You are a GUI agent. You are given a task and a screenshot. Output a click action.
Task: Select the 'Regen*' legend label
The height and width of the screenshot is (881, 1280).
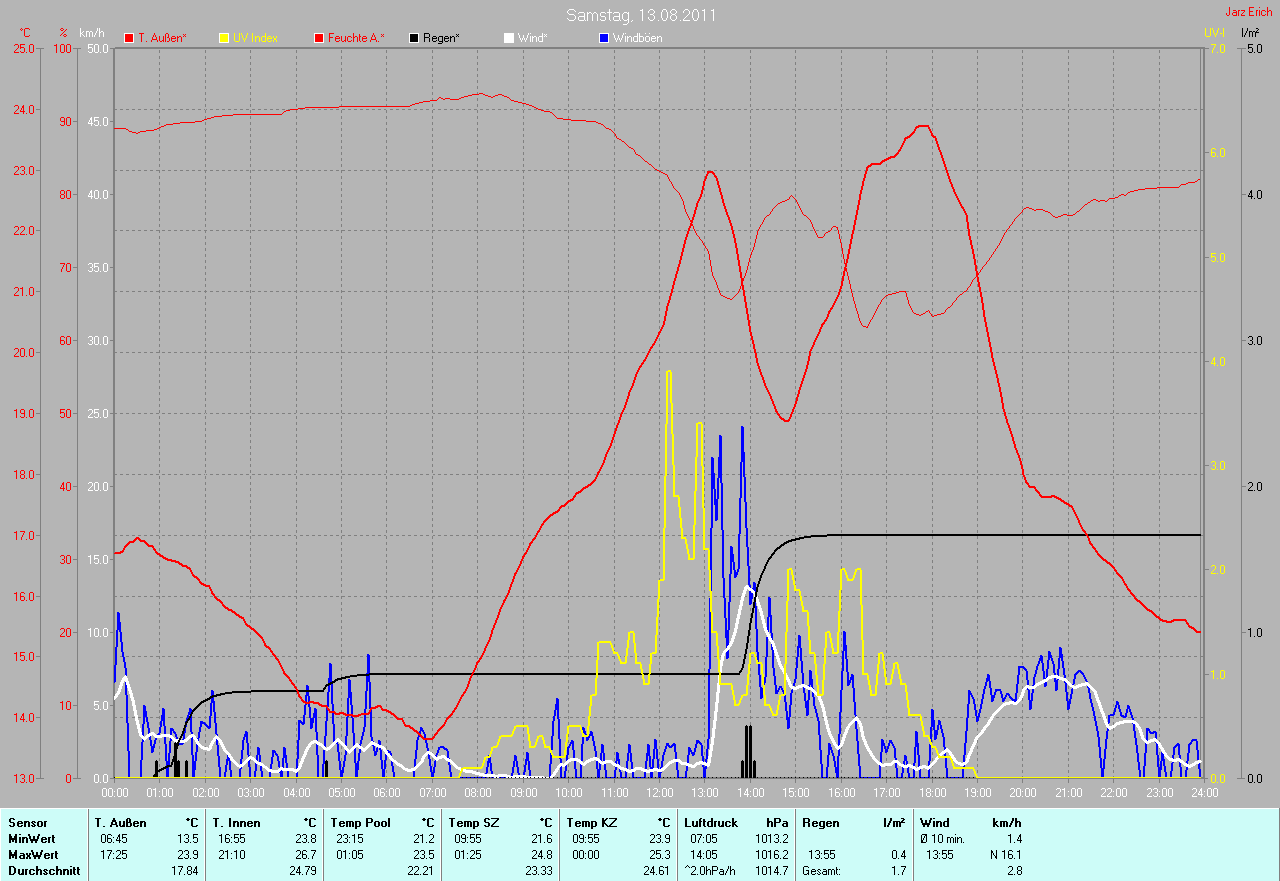point(442,38)
